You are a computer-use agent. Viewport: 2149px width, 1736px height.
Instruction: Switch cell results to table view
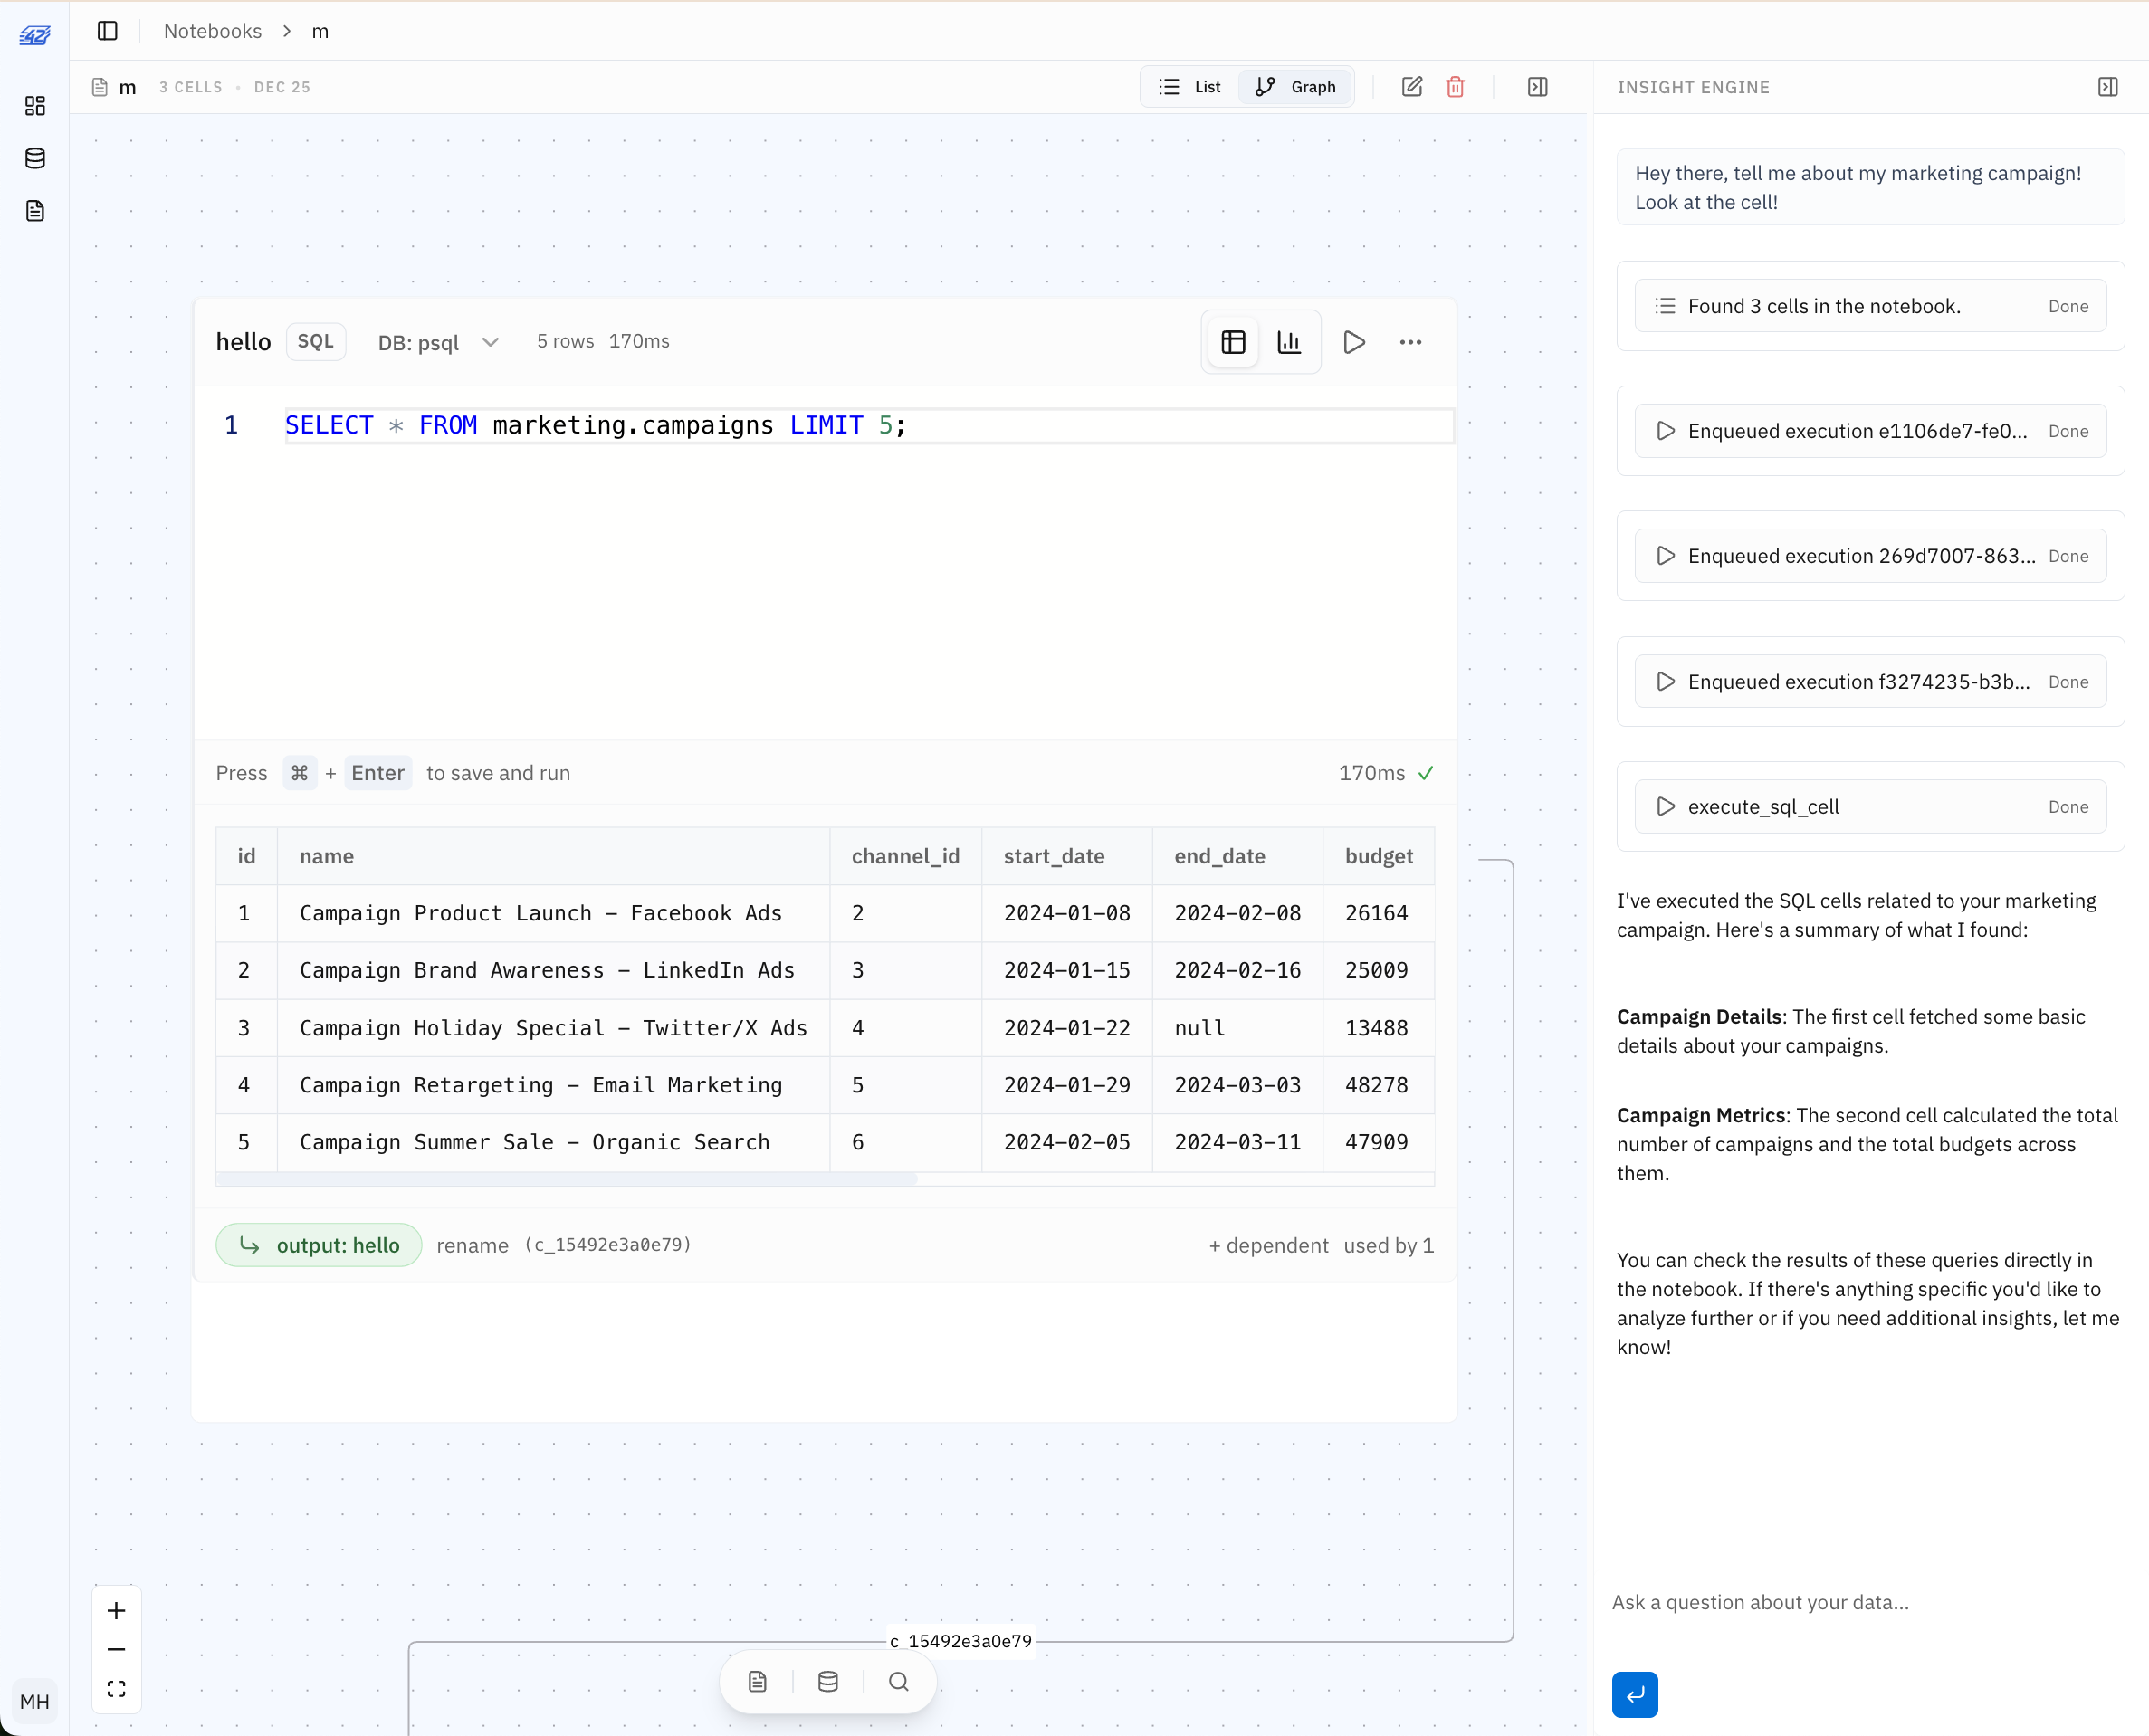1232,342
